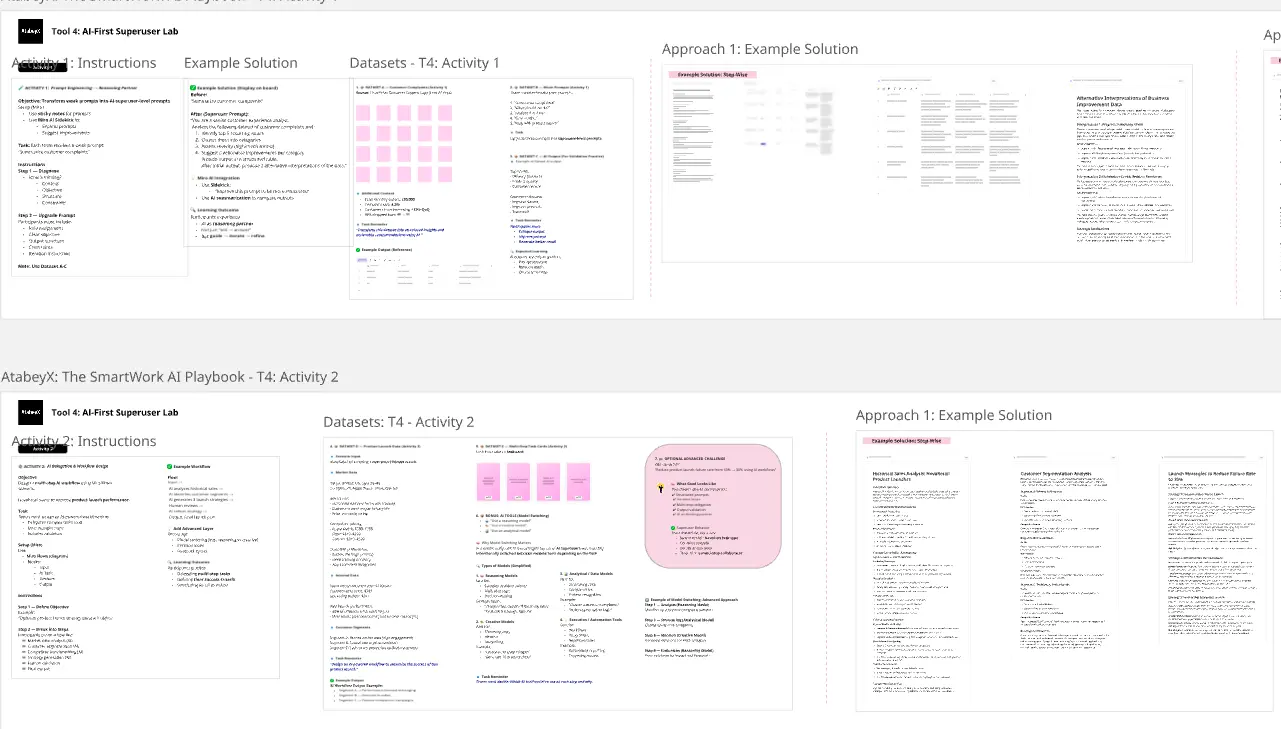Click the 'Example Solution' heading text
The image size is (1281, 729).
click(x=241, y=63)
